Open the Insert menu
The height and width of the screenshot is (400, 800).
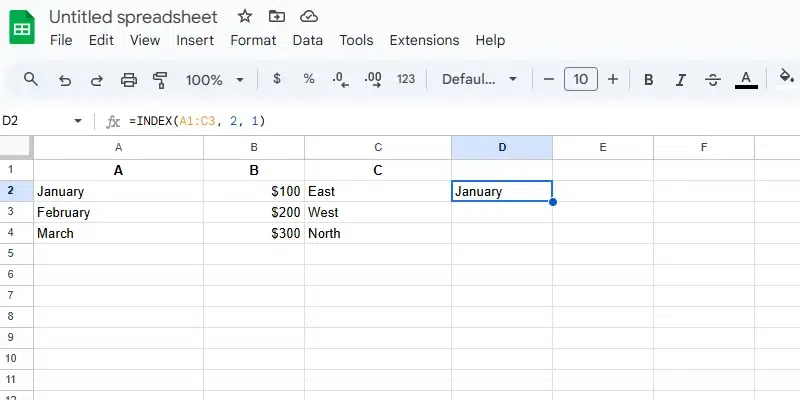tap(195, 40)
